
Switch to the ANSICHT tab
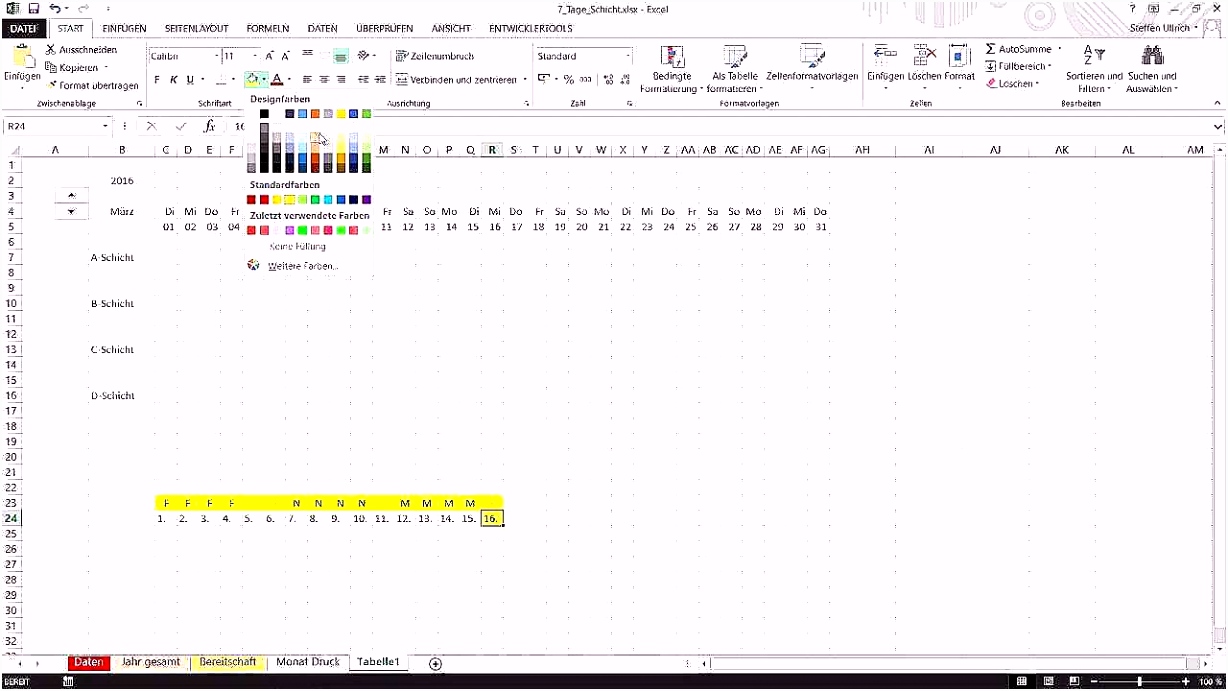[x=451, y=29]
